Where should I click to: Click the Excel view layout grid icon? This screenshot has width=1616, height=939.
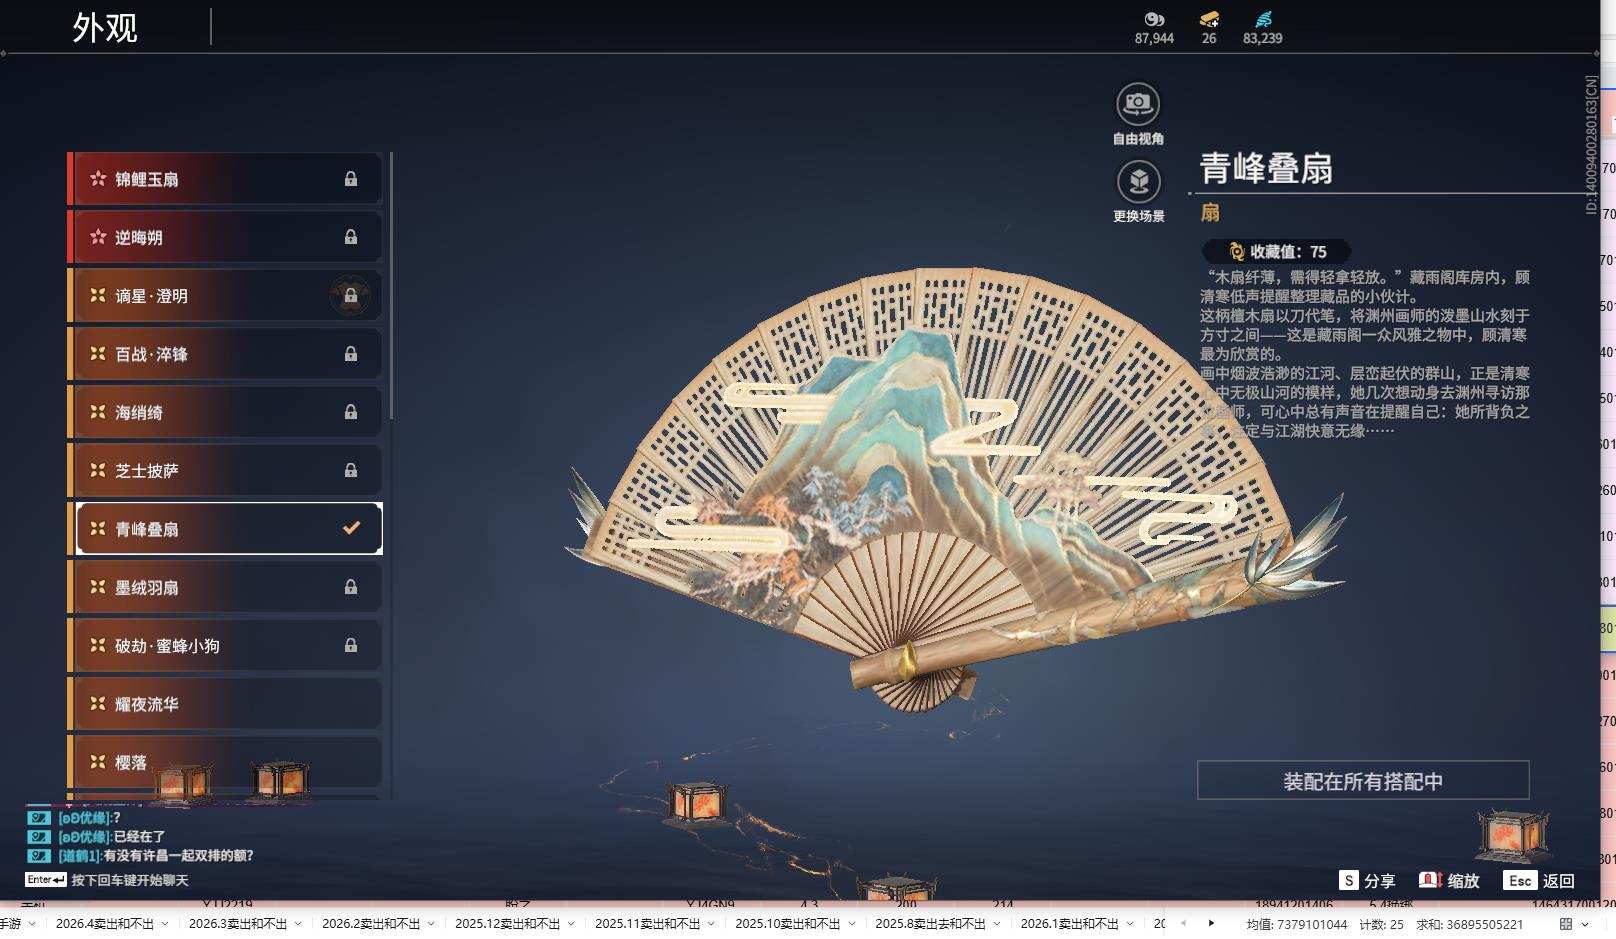(x=1566, y=923)
